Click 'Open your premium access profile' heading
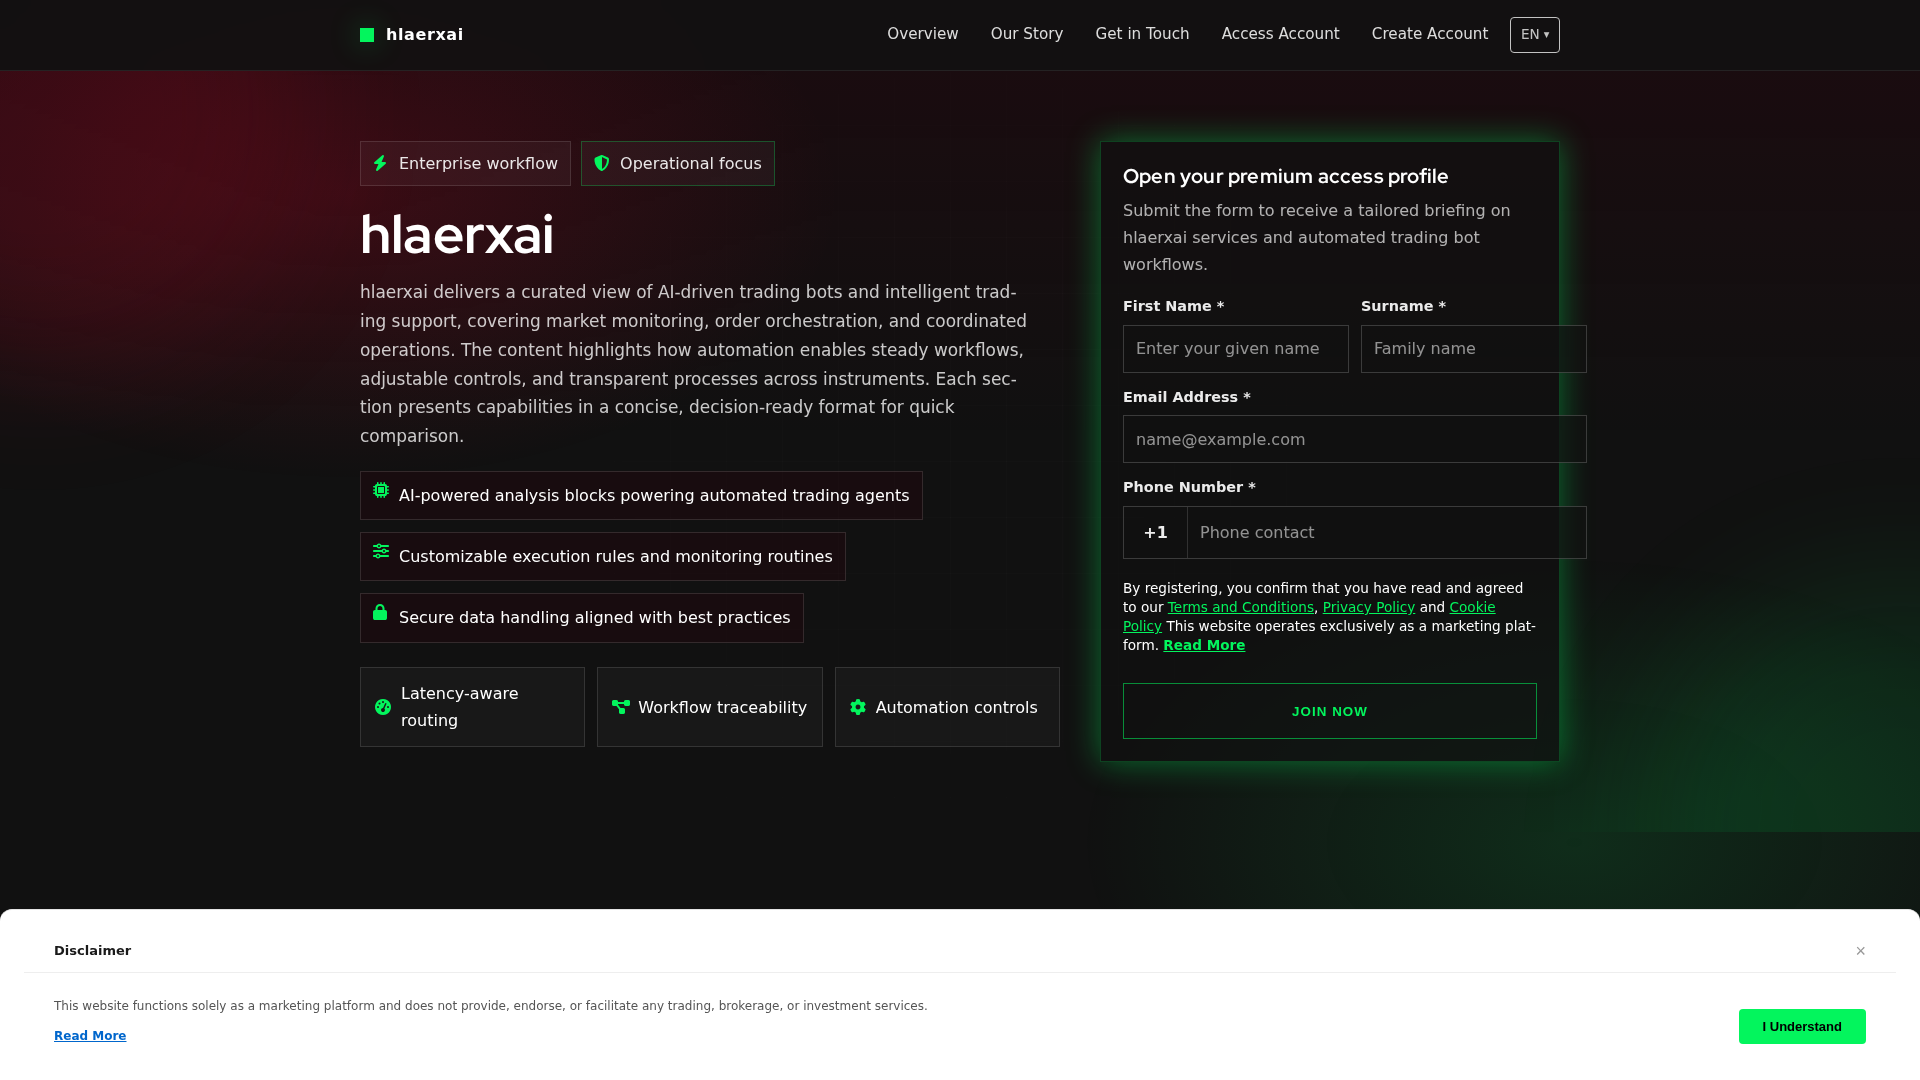1920x1080 pixels. 1286,176
